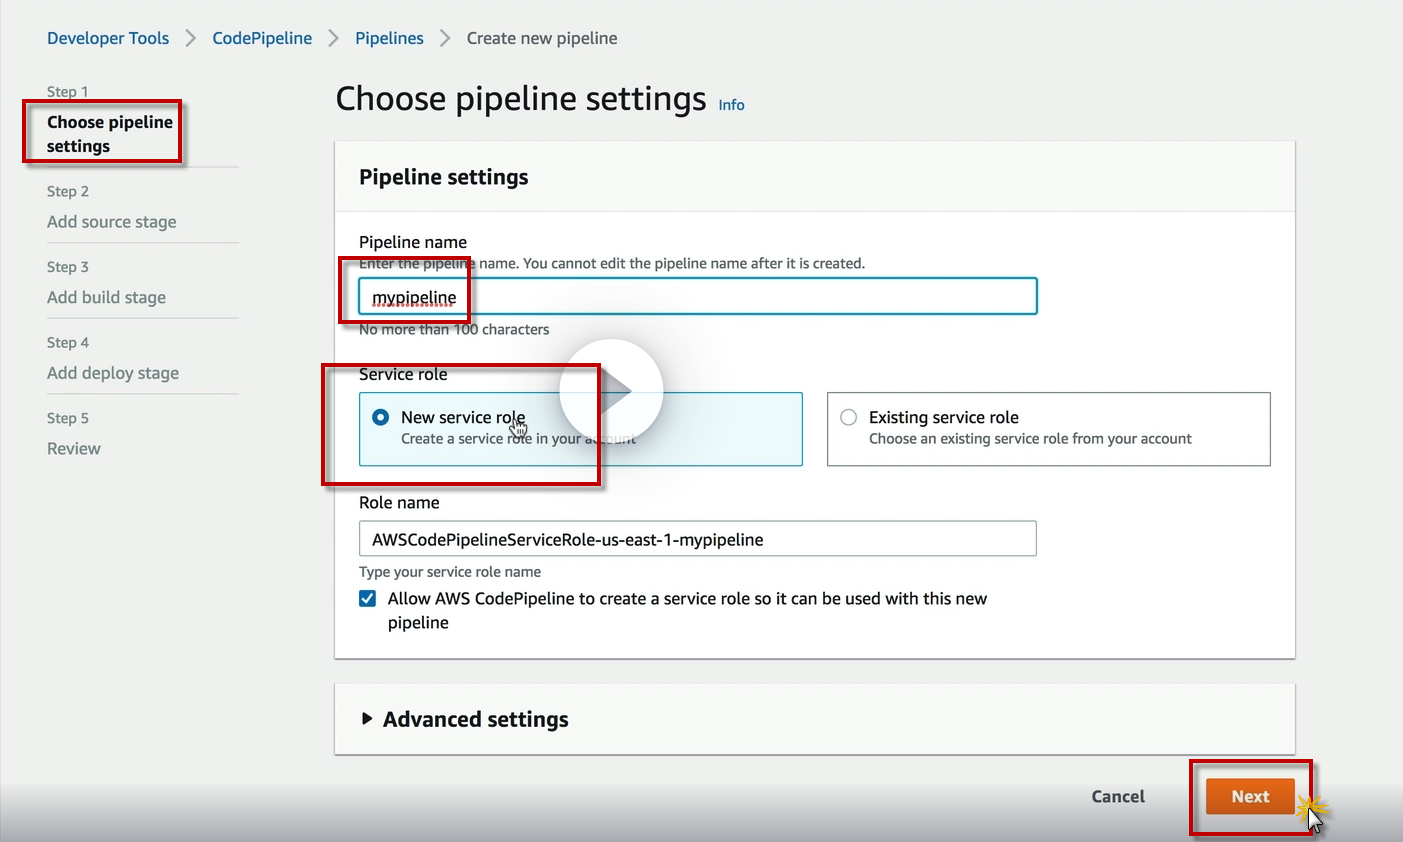This screenshot has width=1403, height=842.
Task: Expand the Advanced settings section
Action: point(367,719)
